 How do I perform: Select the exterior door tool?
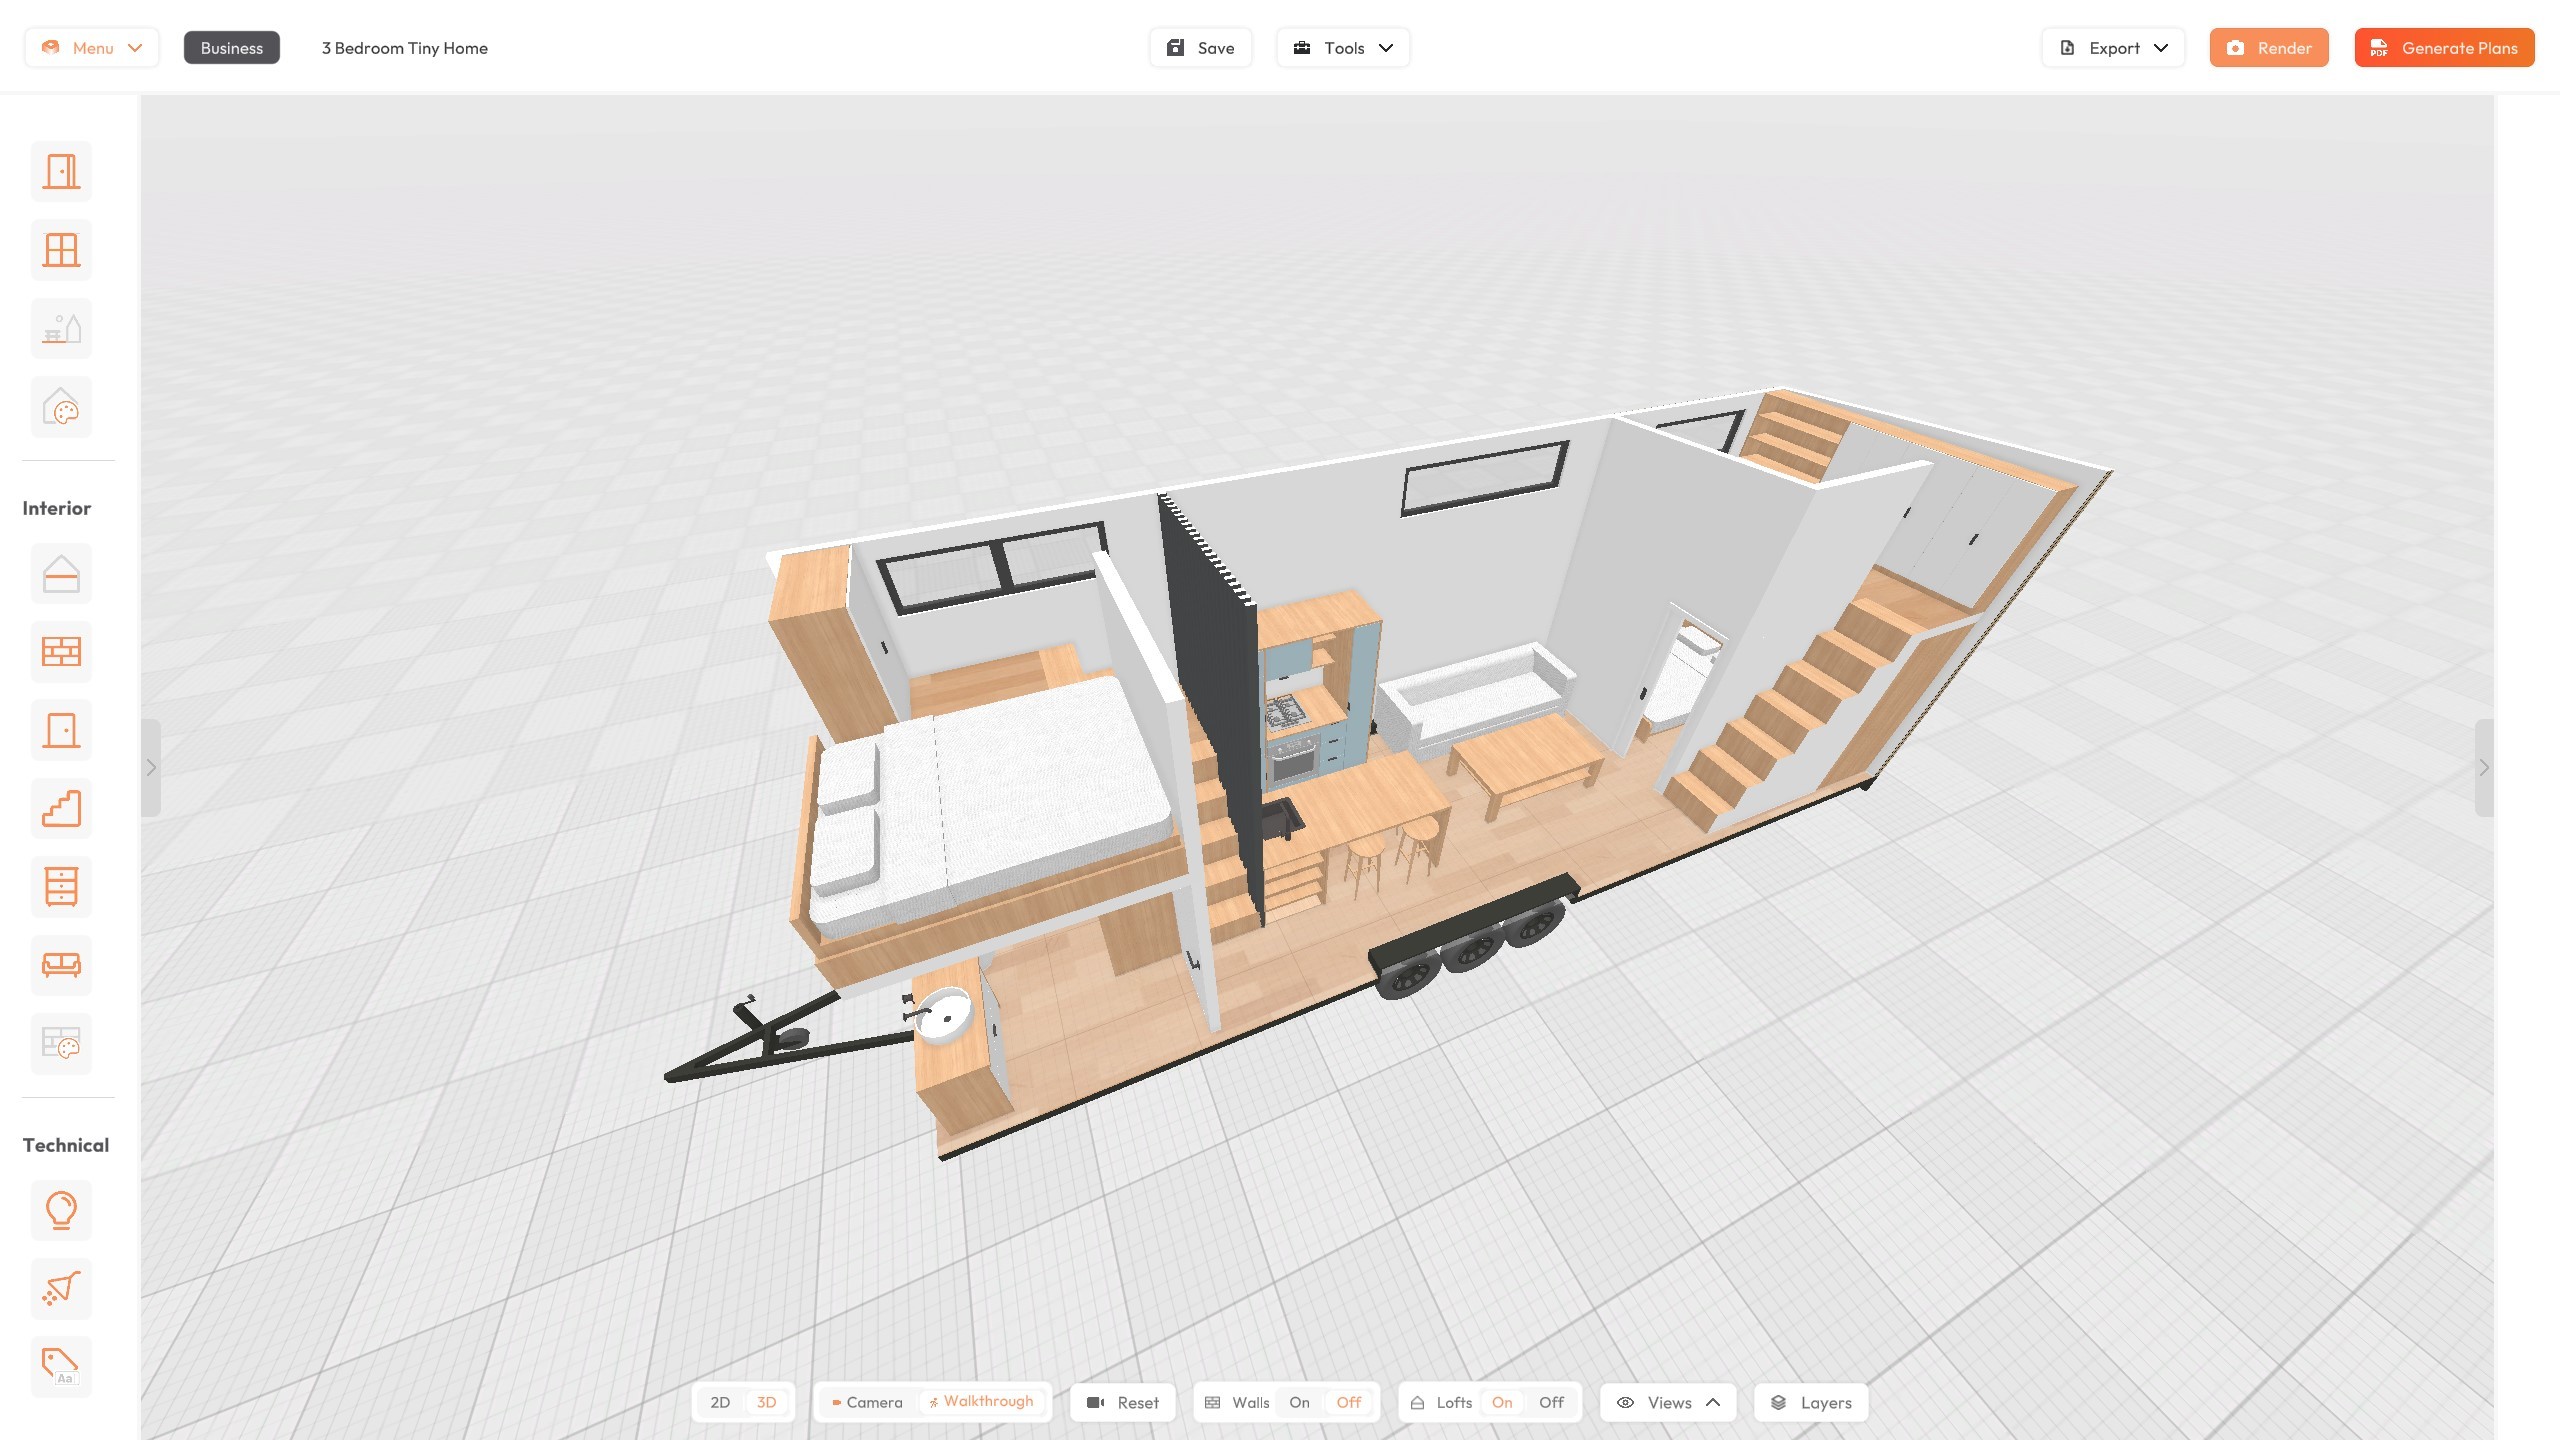point(61,171)
